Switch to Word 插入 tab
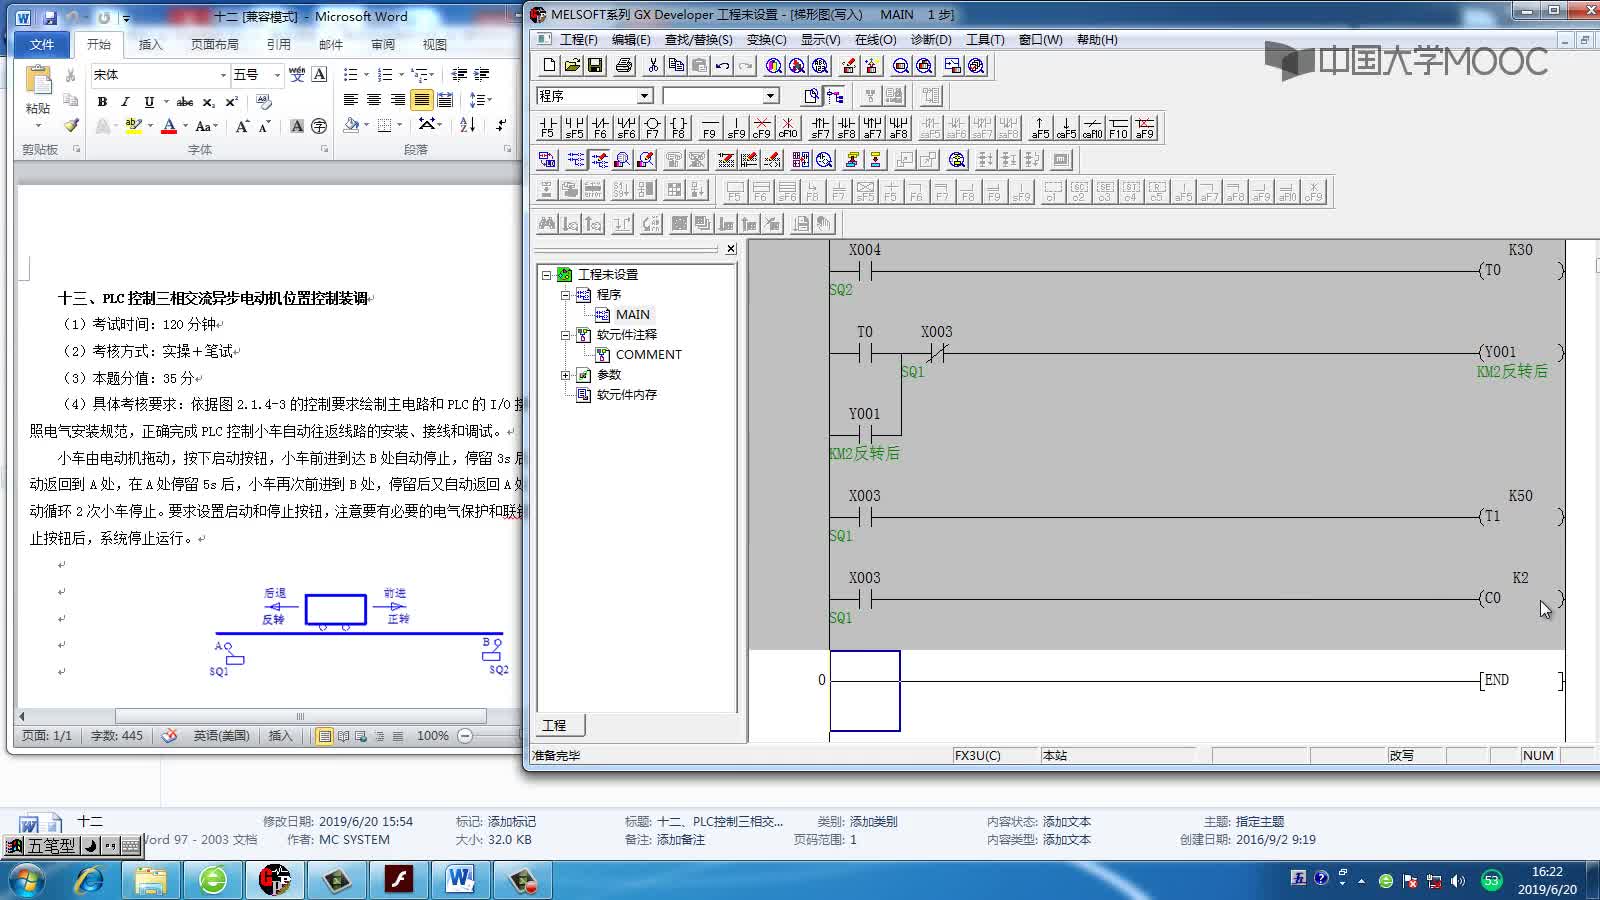This screenshot has height=900, width=1600. click(150, 44)
